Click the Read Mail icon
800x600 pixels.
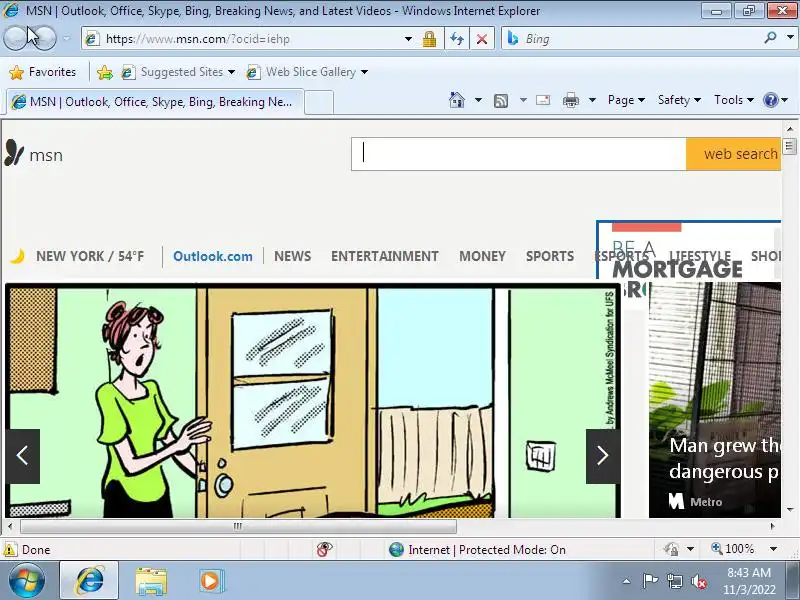click(x=543, y=100)
